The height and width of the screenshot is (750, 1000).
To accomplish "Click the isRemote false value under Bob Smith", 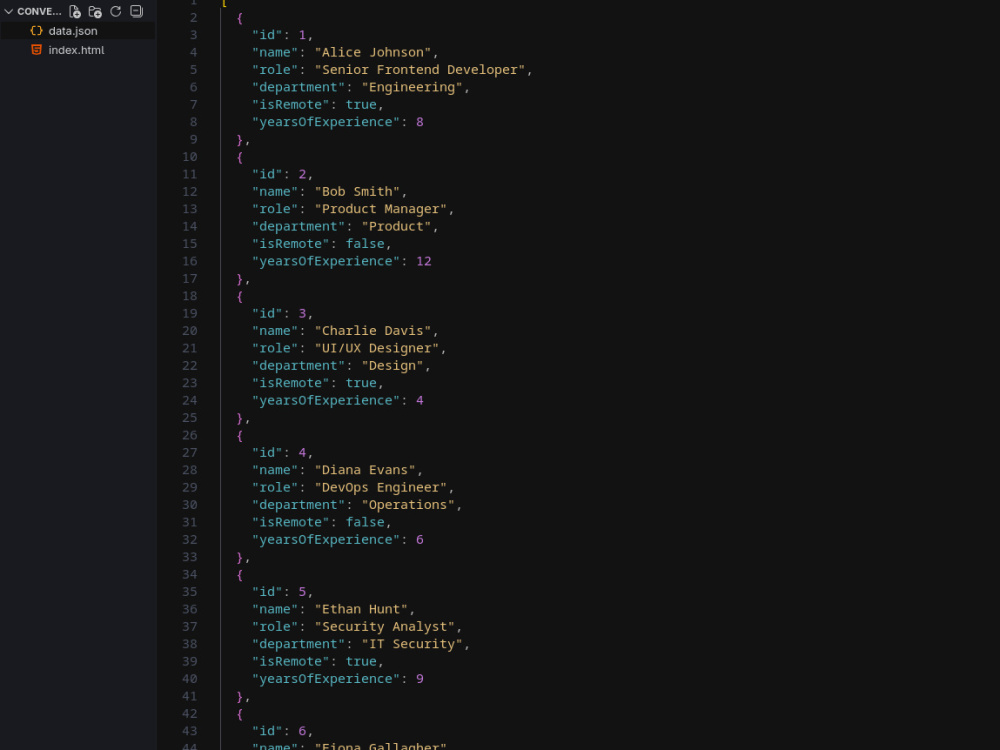I will (x=365, y=244).
